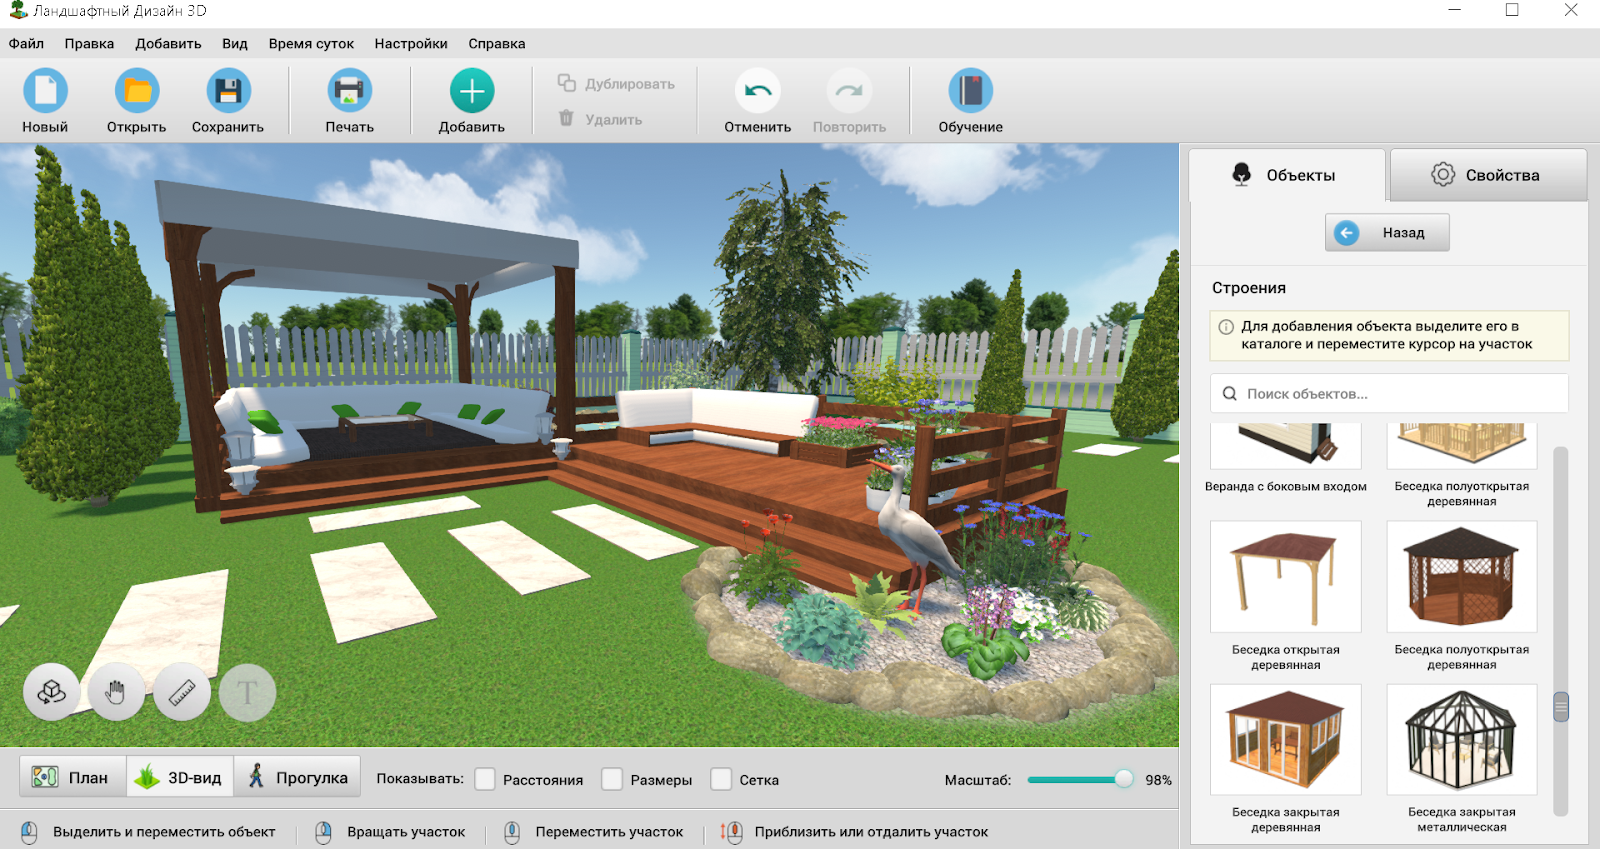
Task: Save the project with the Сохранить icon
Action: (x=228, y=91)
